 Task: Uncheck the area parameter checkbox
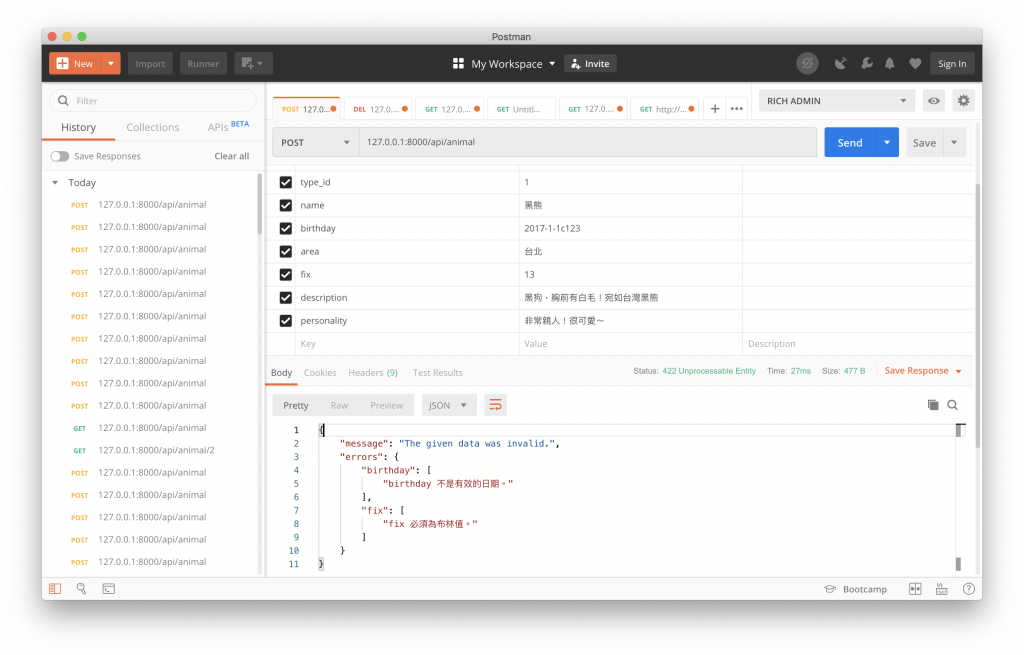coord(285,251)
